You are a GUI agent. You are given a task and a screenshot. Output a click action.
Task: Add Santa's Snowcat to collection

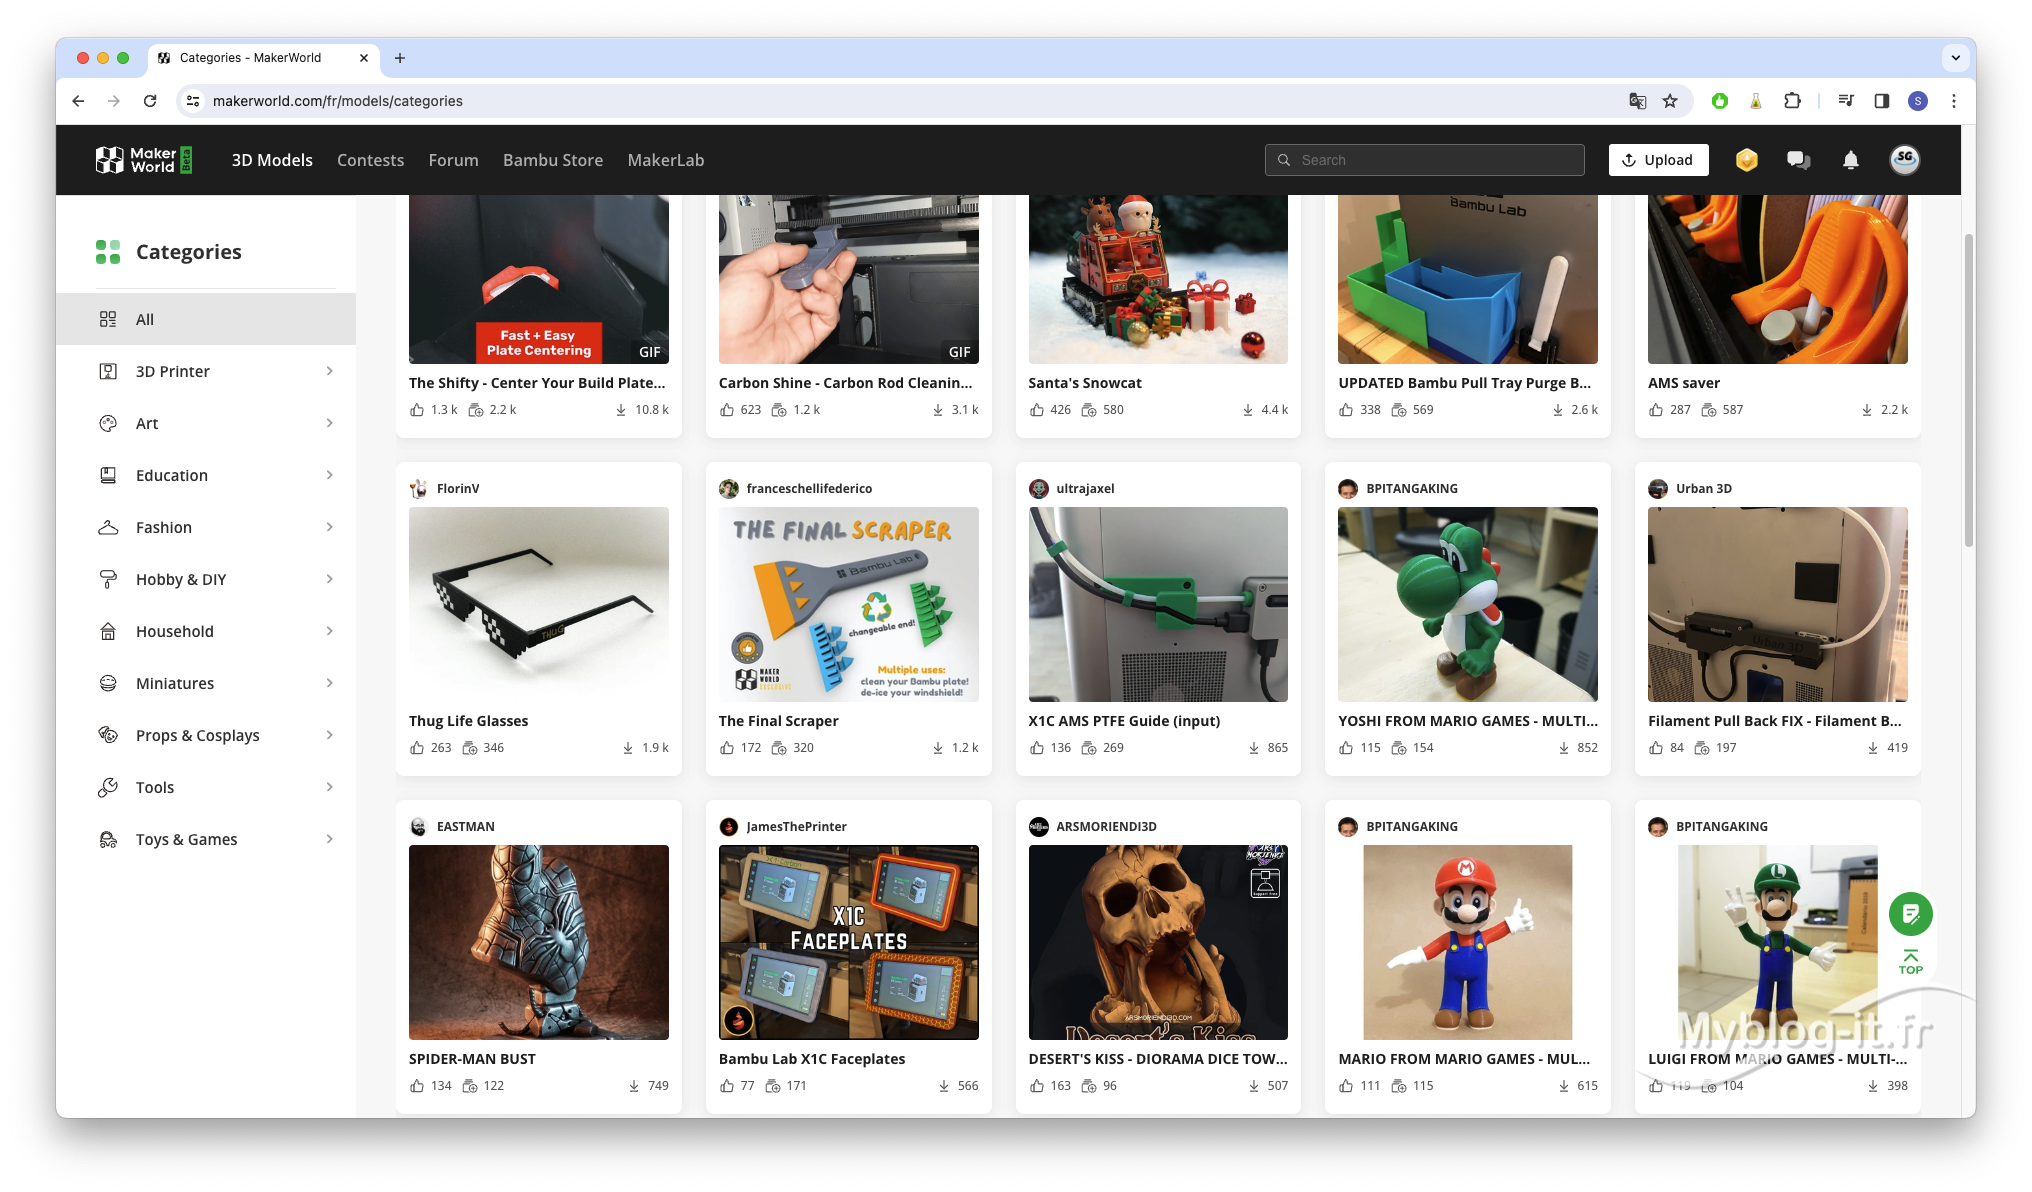click(x=1089, y=410)
